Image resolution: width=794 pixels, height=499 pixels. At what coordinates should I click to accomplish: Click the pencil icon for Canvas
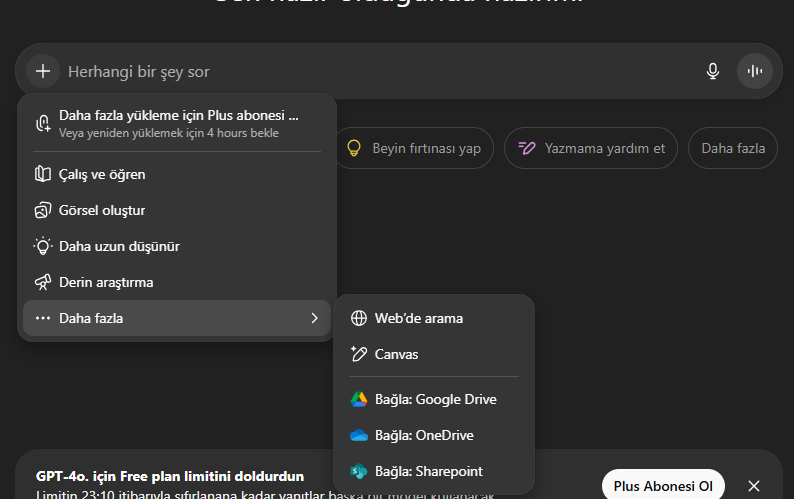click(x=359, y=354)
